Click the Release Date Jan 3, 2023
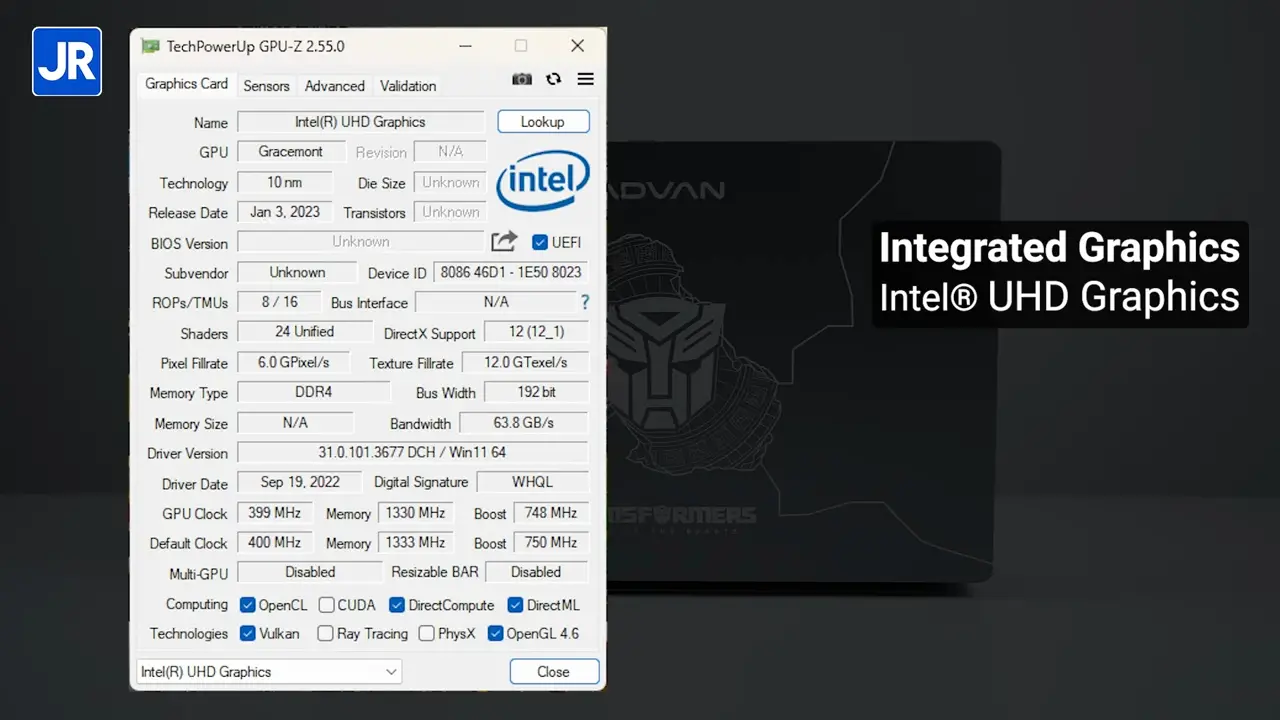 (x=285, y=212)
